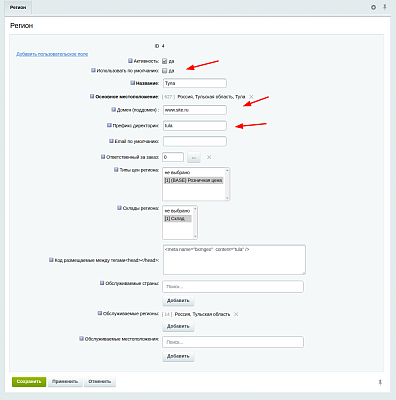Click the pin icon in the tab bar
Image resolution: width=396 pixels, height=400 pixels.
point(384,7)
